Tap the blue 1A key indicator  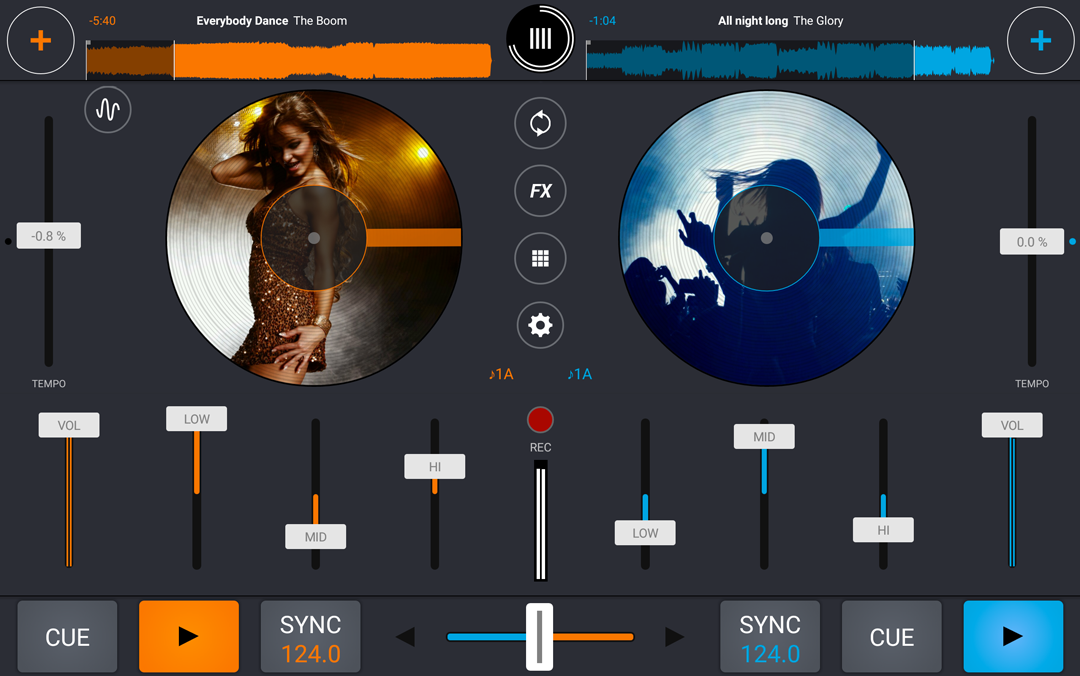tap(580, 373)
